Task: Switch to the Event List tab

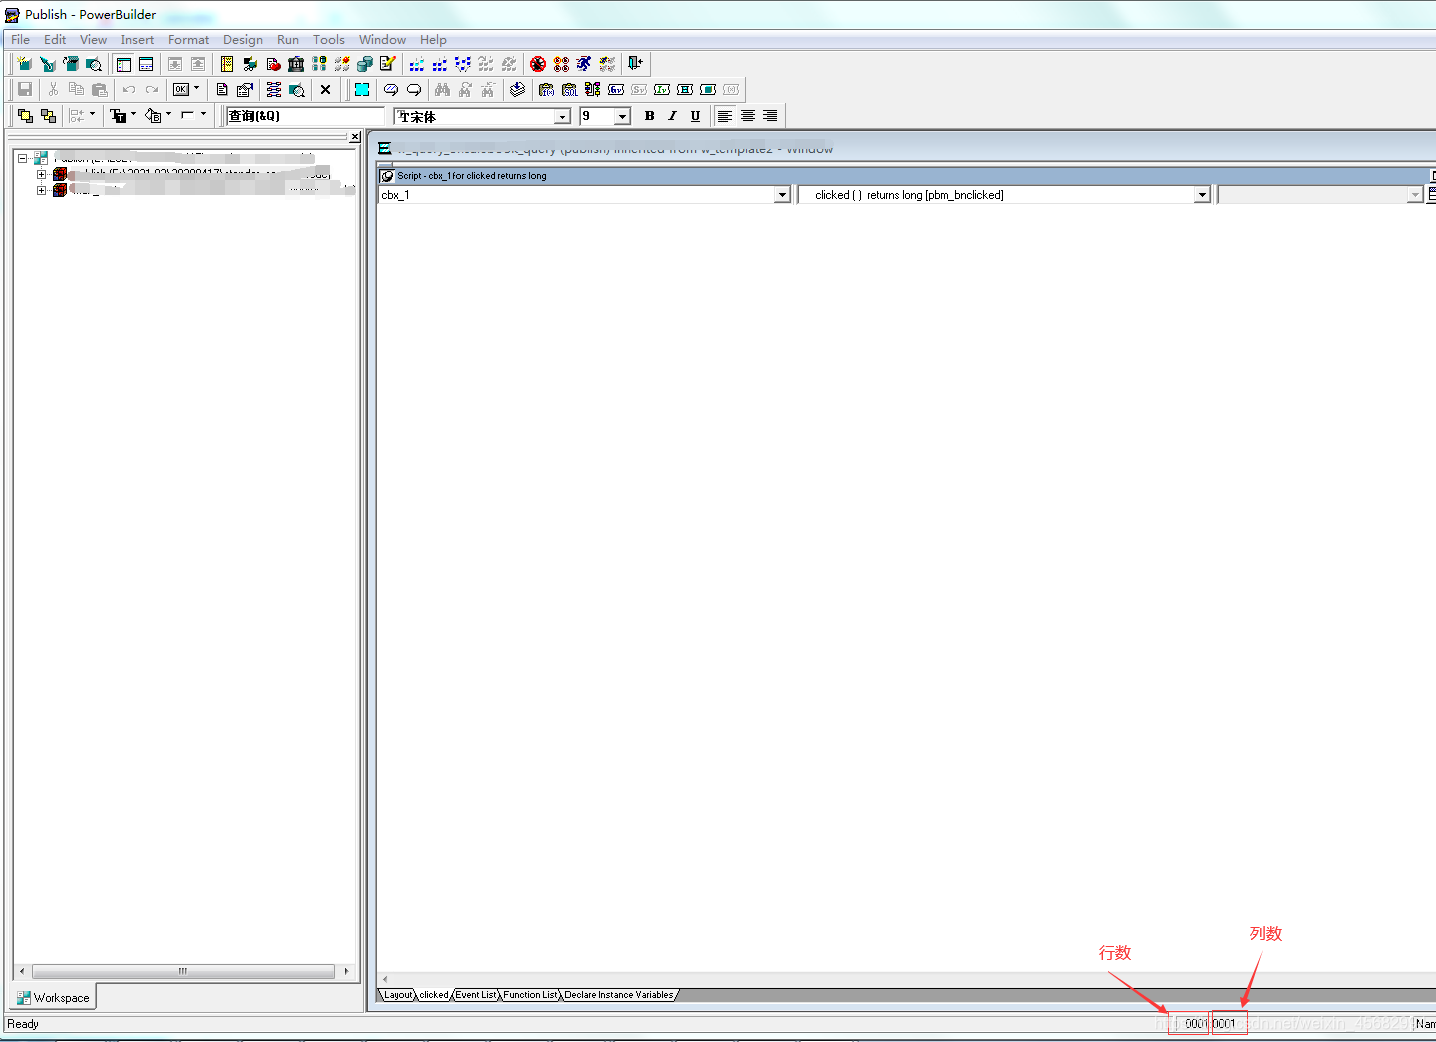Action: (476, 995)
